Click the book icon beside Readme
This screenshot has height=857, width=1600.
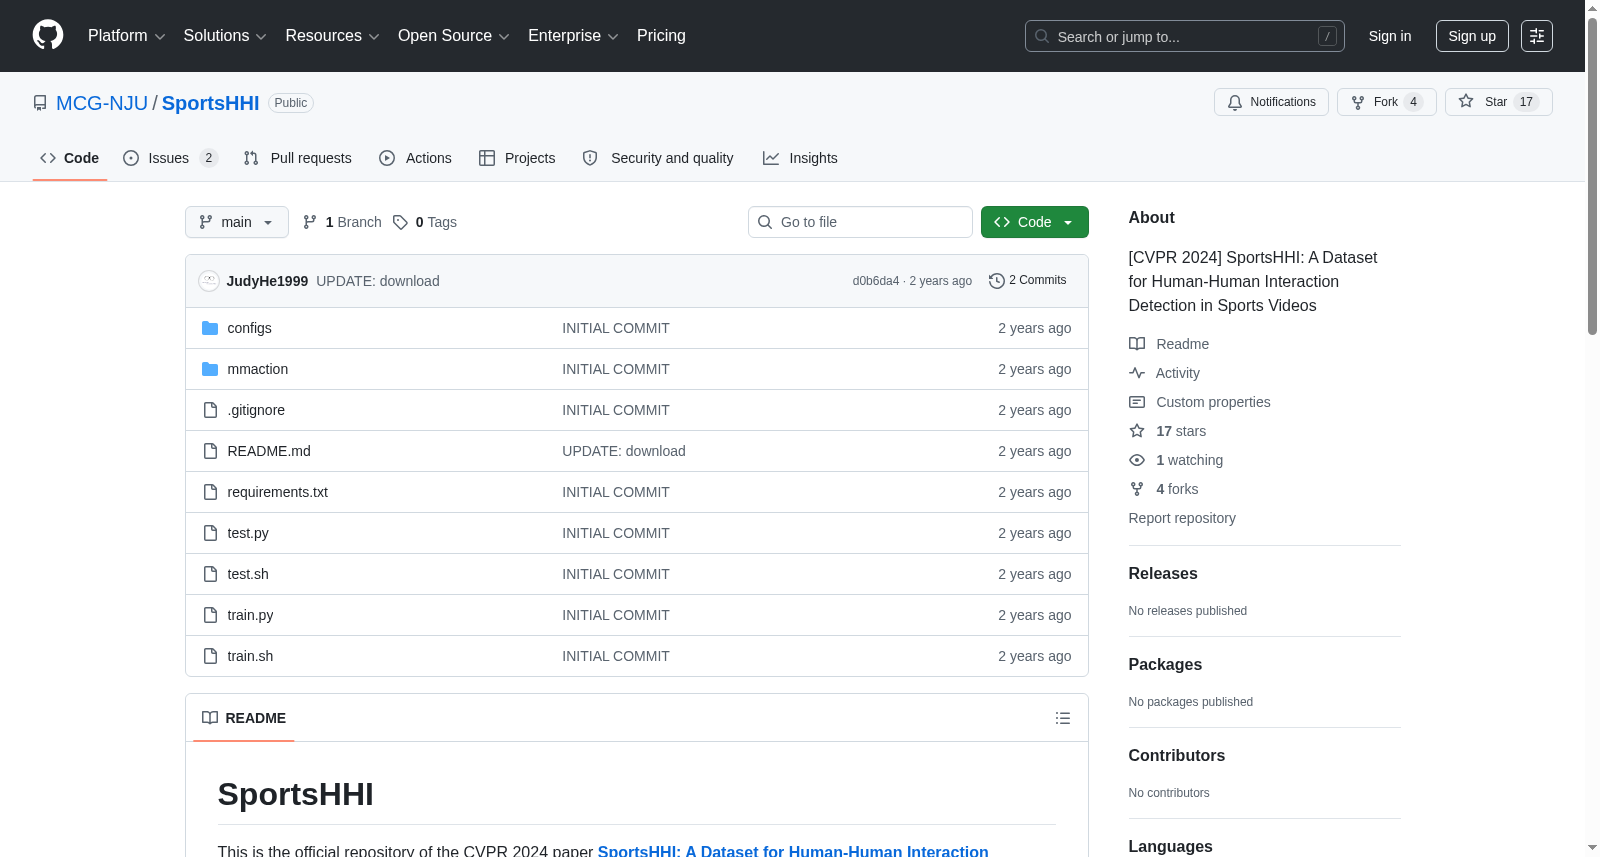(x=1137, y=344)
